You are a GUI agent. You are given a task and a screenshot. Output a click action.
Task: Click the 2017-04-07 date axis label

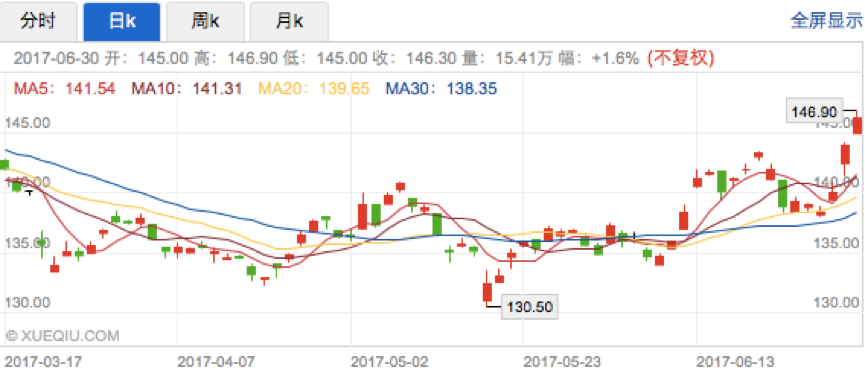click(x=216, y=362)
